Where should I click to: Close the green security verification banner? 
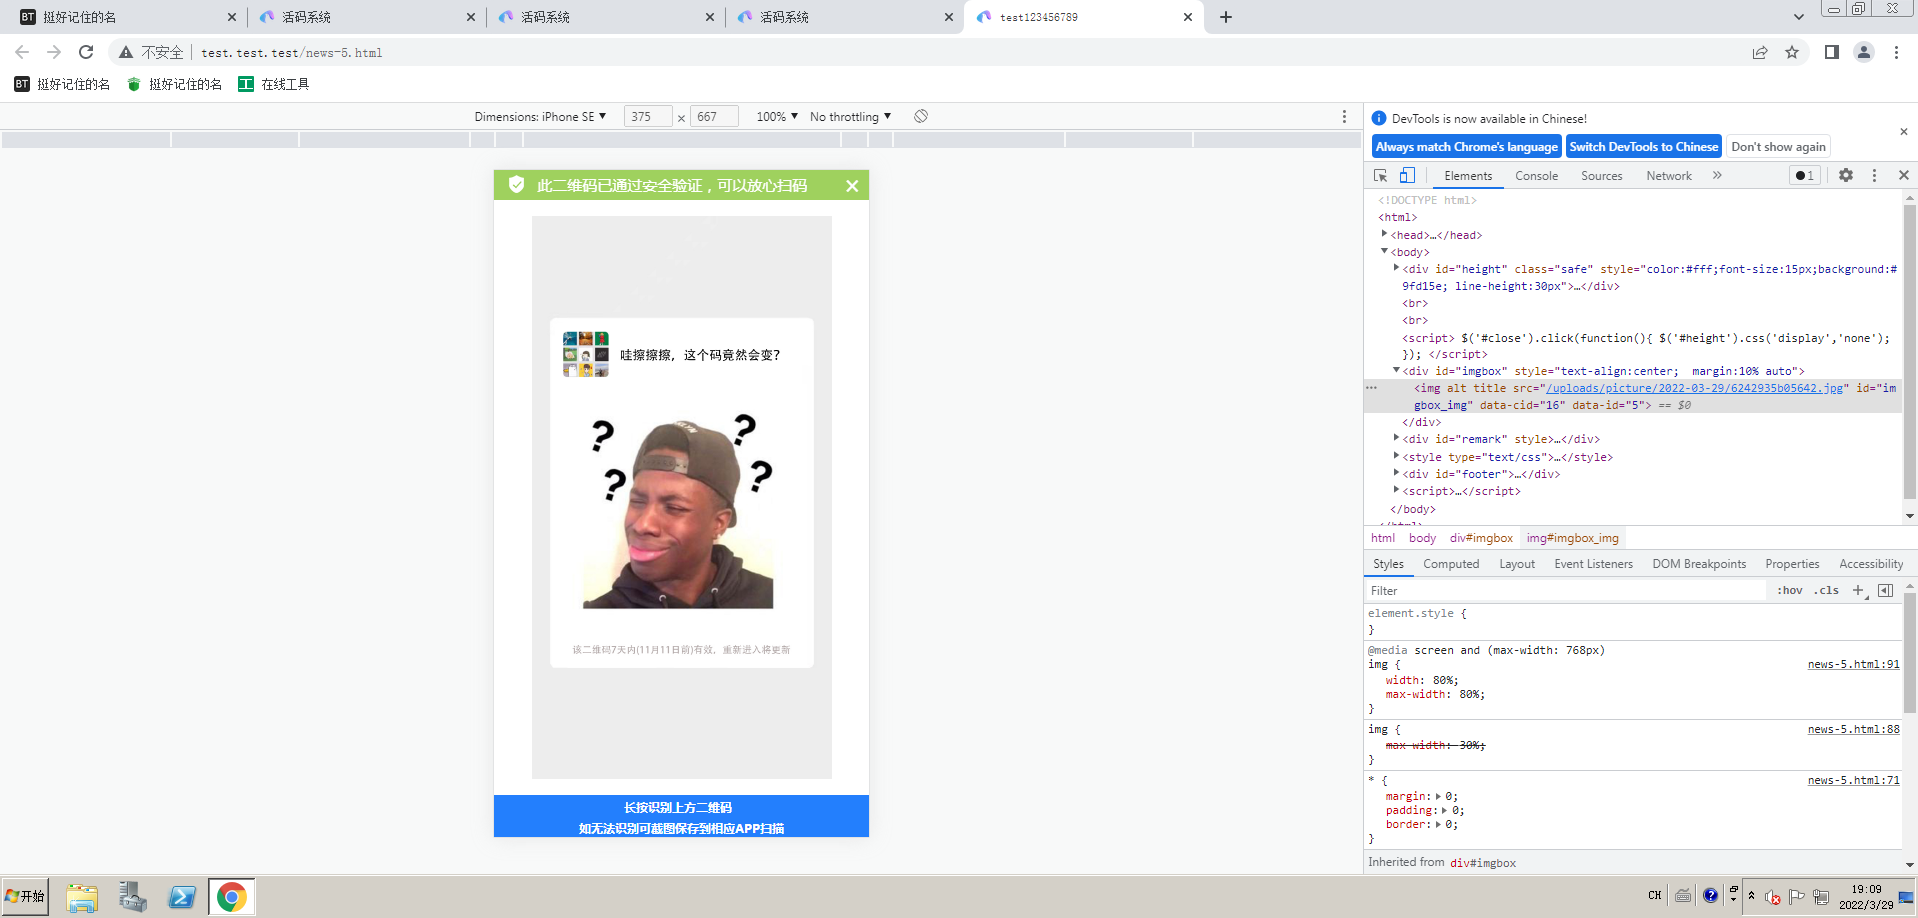852,185
